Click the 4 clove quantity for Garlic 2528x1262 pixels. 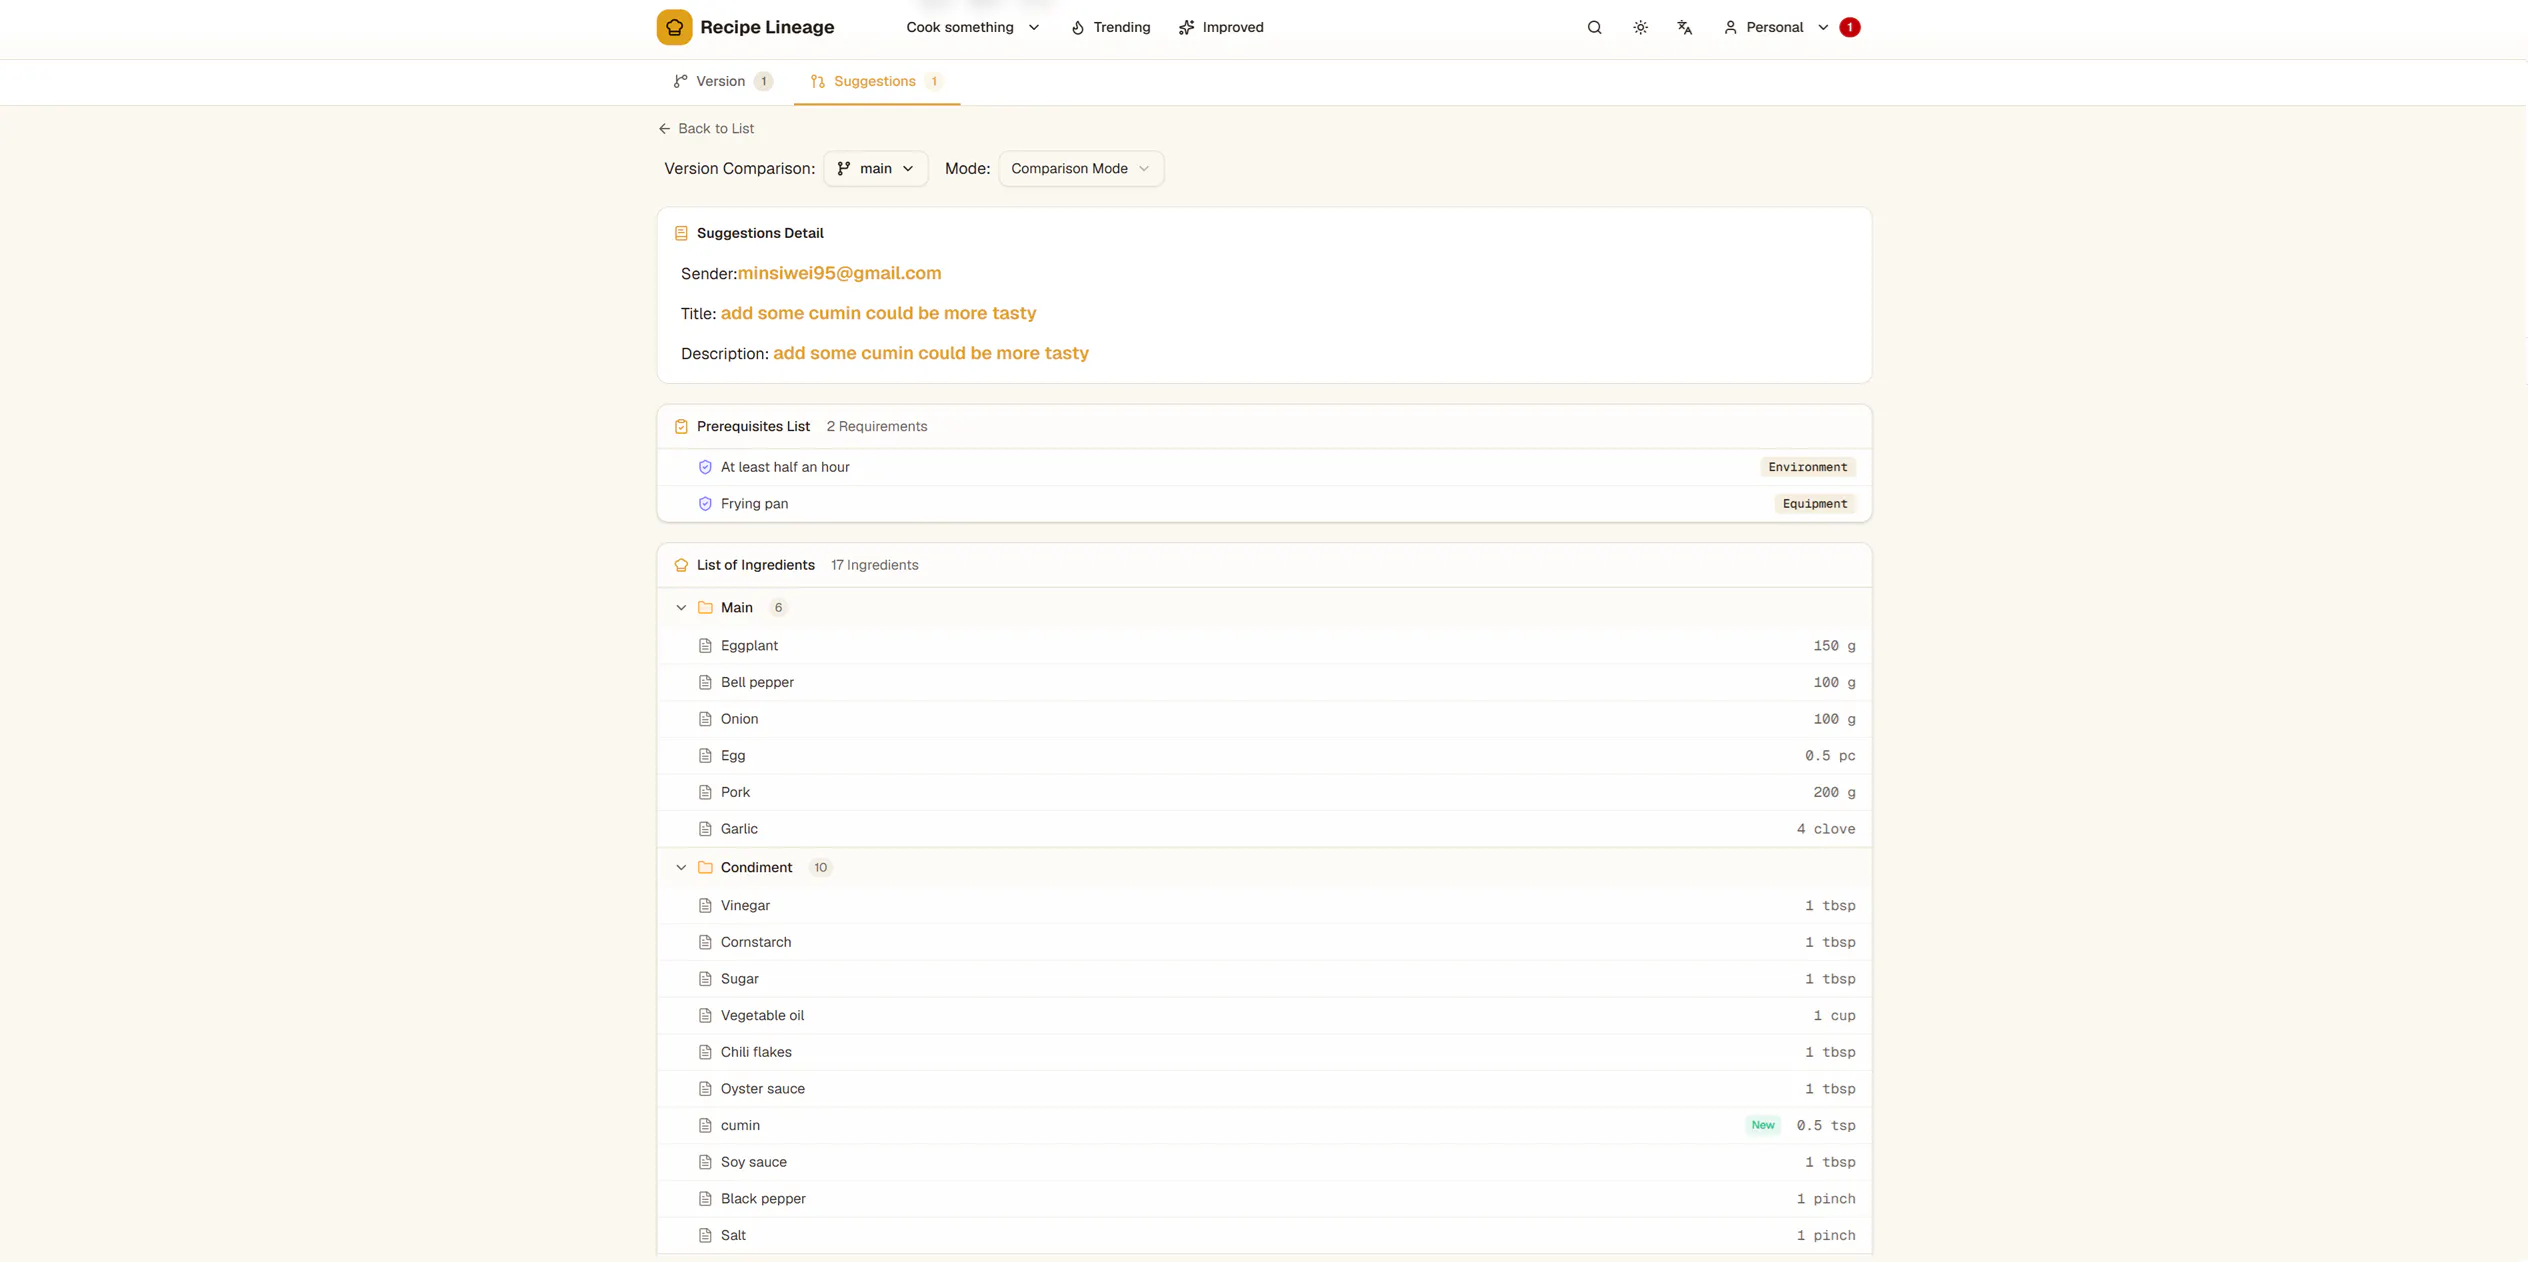point(1825,829)
